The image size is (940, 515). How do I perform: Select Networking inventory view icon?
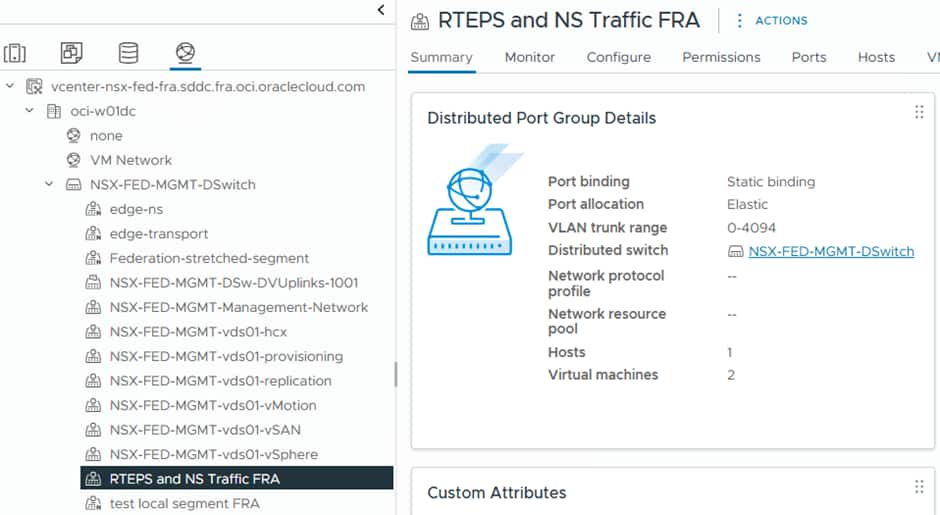pos(185,53)
